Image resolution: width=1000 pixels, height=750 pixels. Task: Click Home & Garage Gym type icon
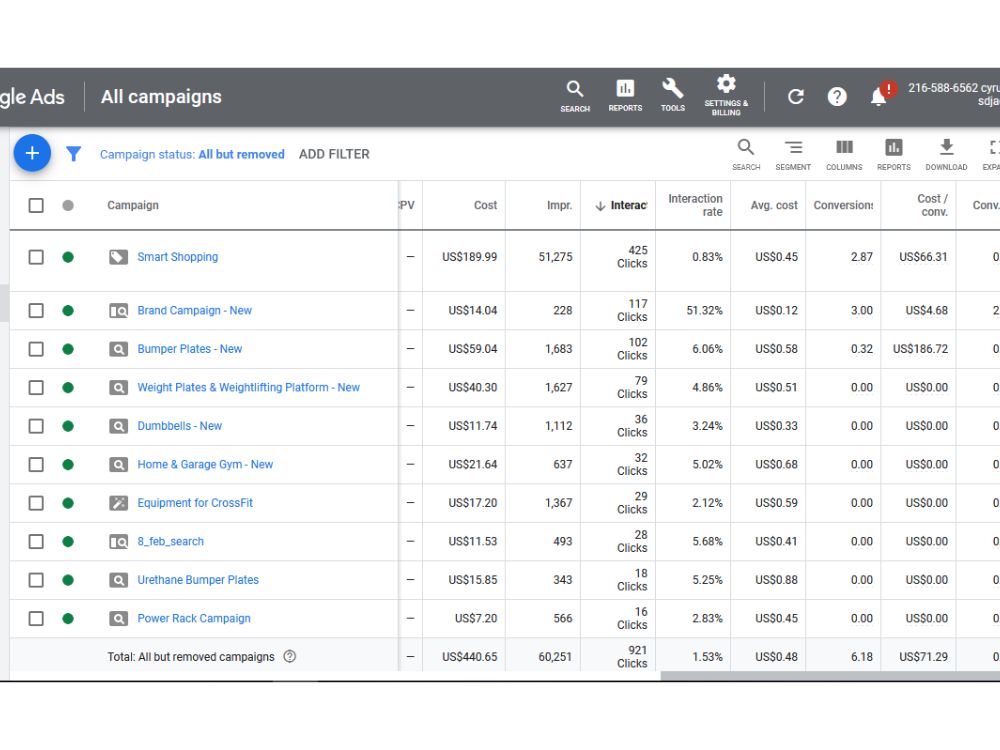118,464
